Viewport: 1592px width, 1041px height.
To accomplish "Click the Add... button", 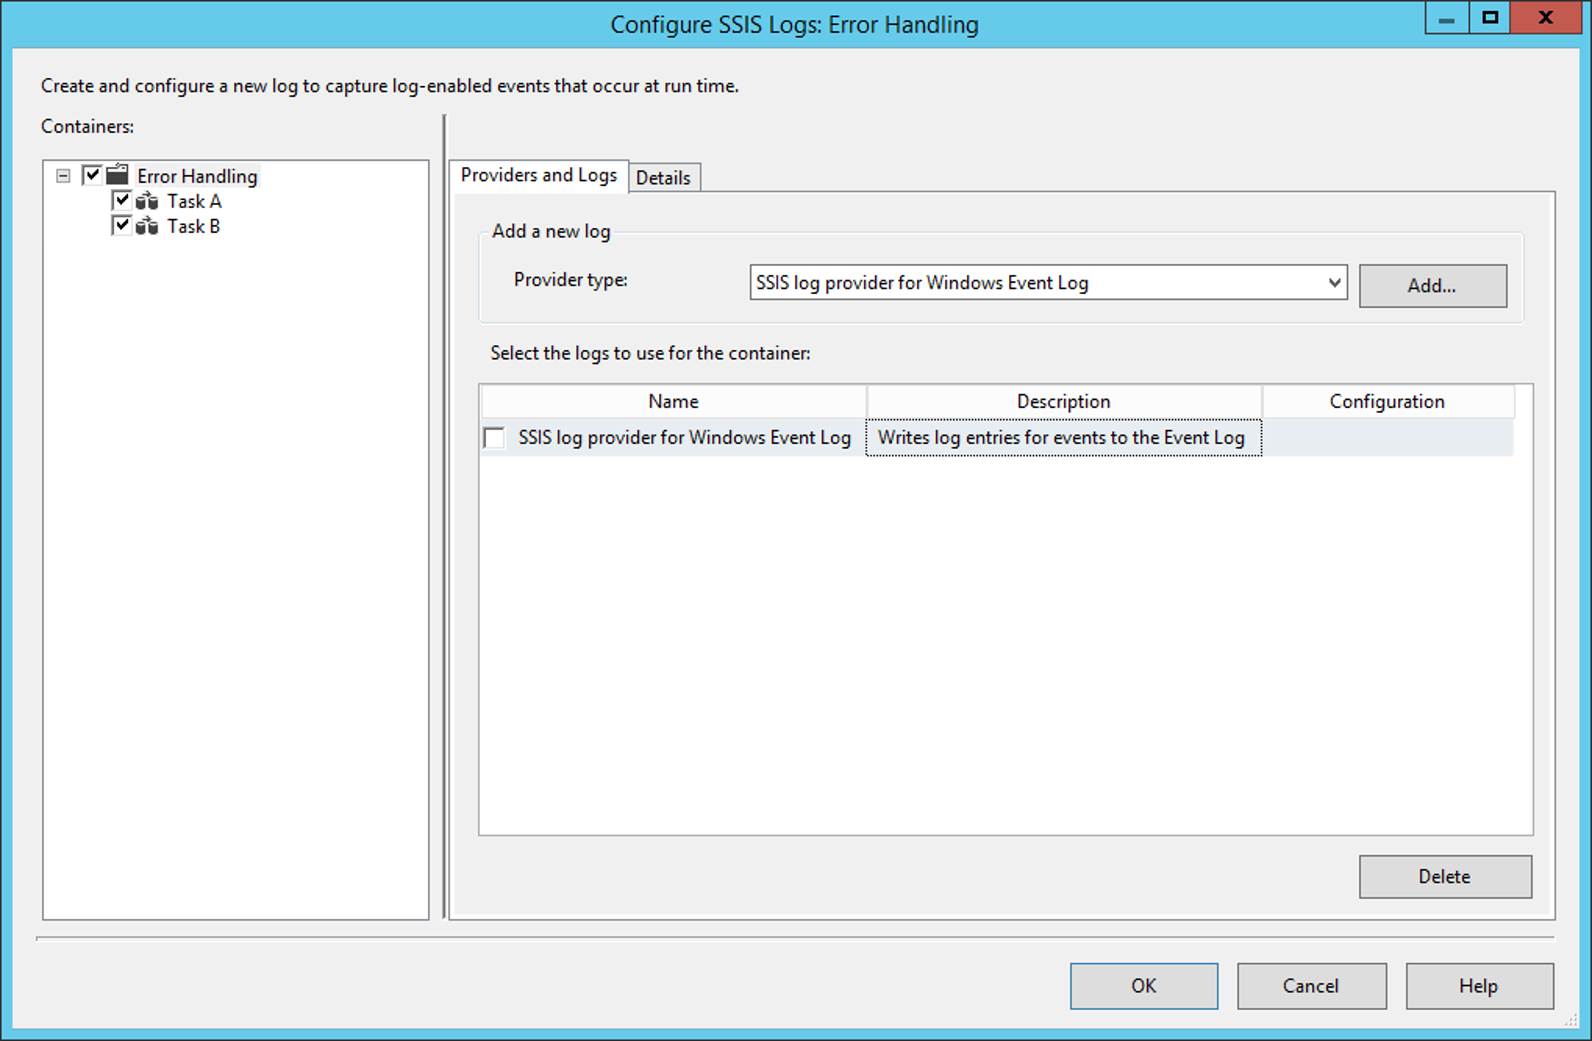I will tap(1432, 286).
